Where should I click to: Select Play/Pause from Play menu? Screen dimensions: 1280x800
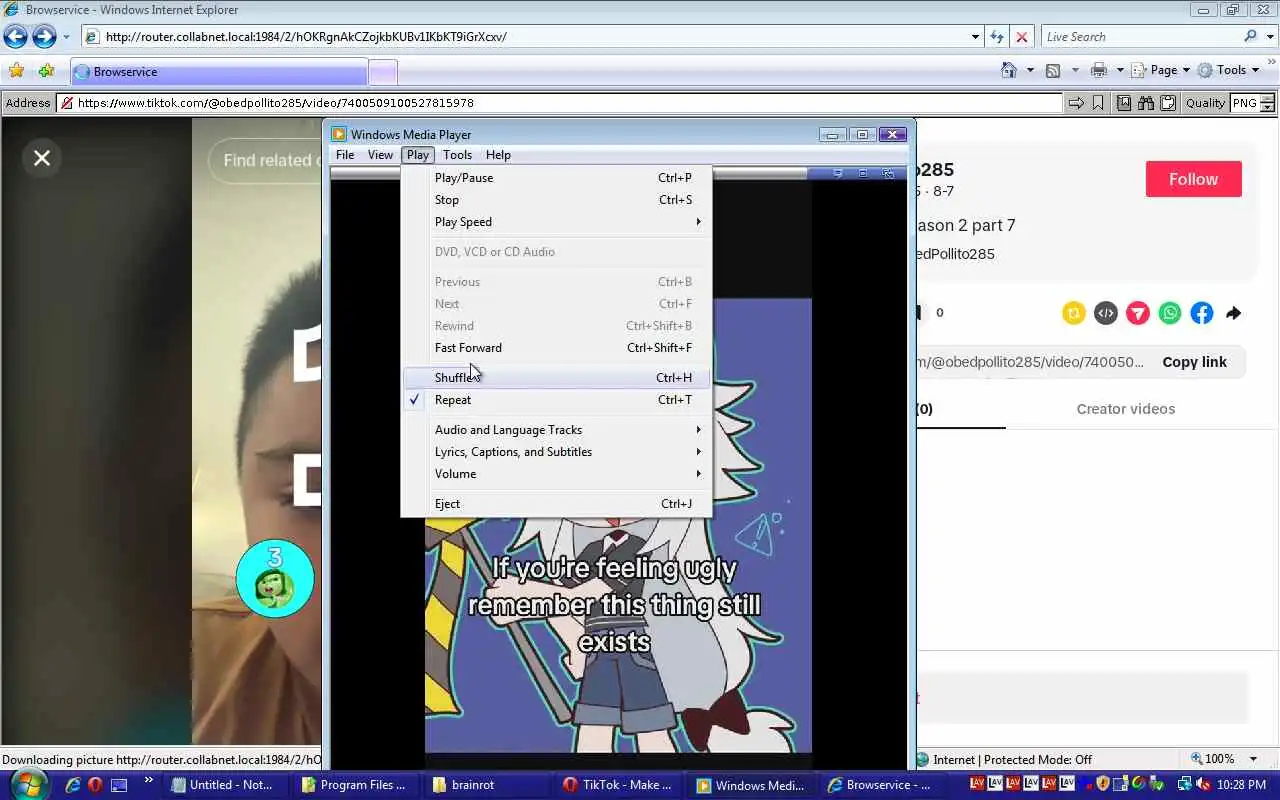(x=556, y=178)
